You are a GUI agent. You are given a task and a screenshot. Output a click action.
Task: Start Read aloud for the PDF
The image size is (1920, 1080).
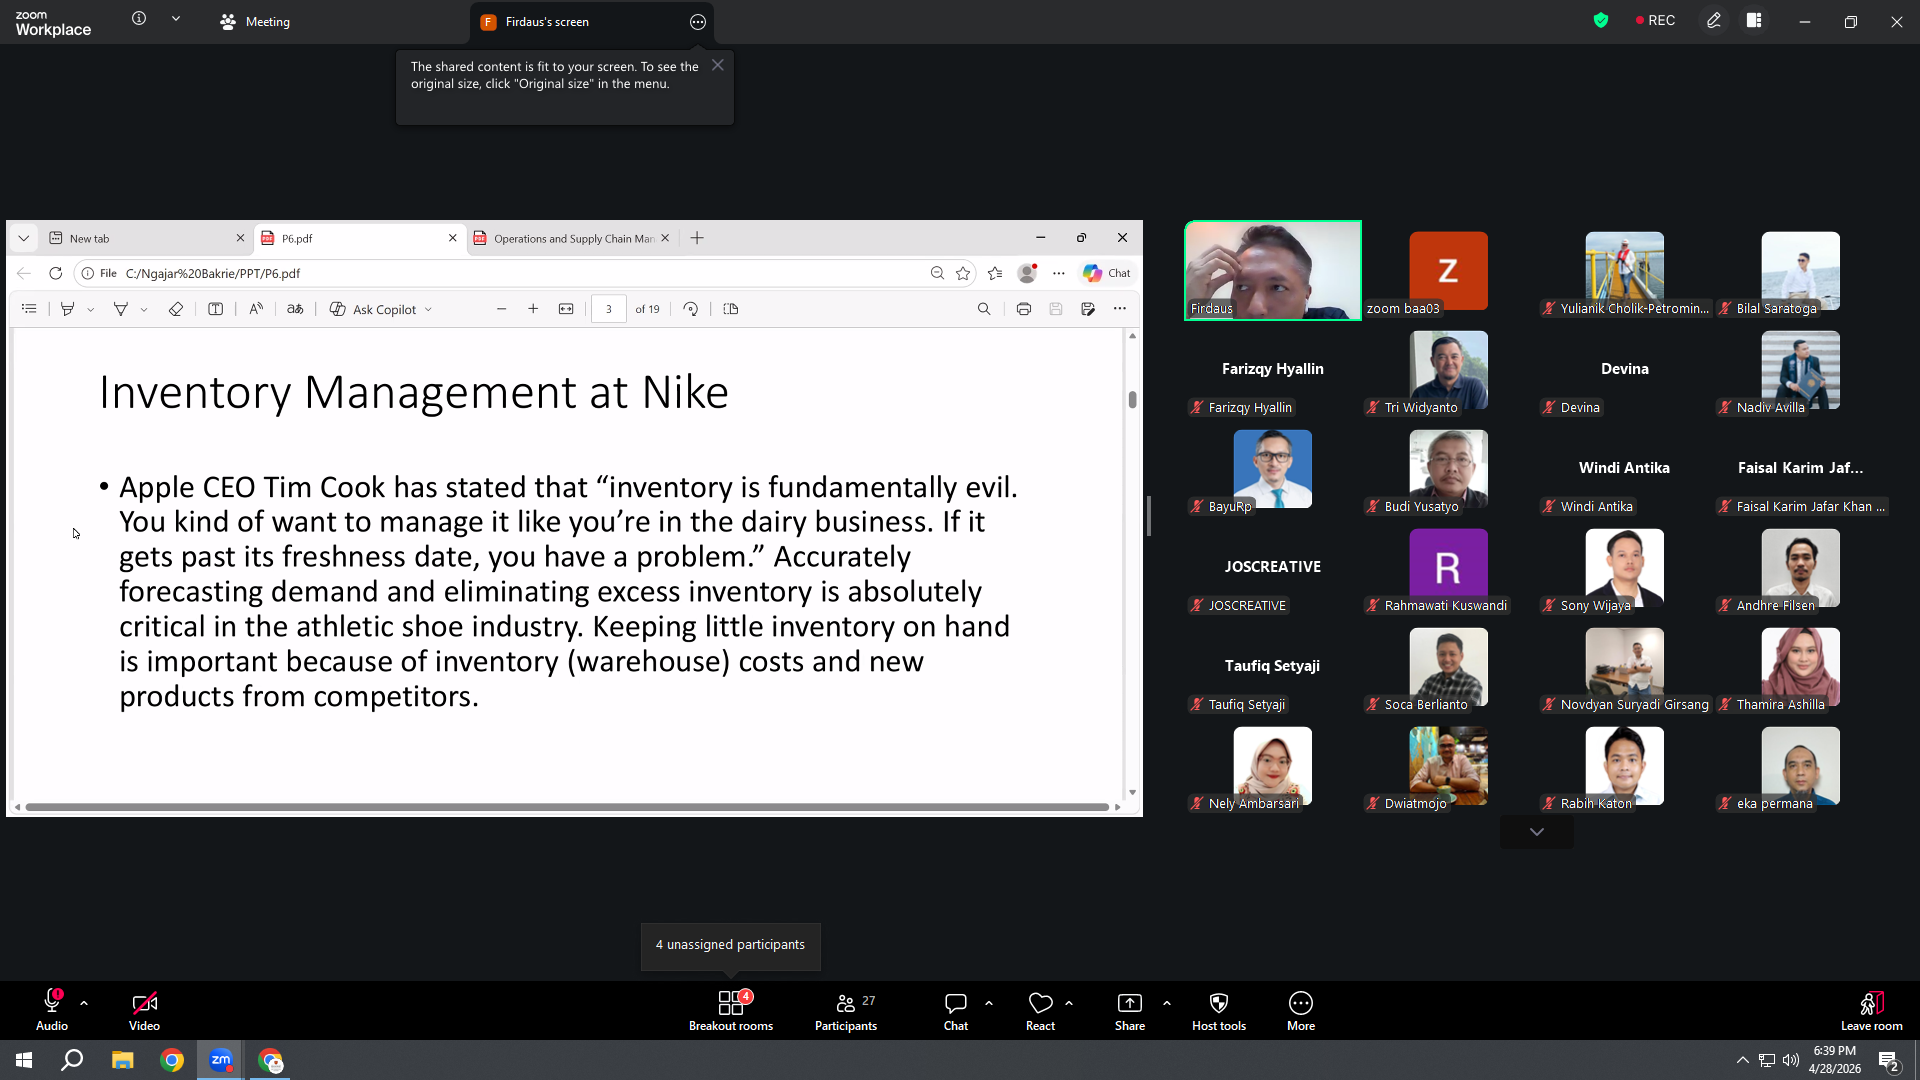point(256,309)
